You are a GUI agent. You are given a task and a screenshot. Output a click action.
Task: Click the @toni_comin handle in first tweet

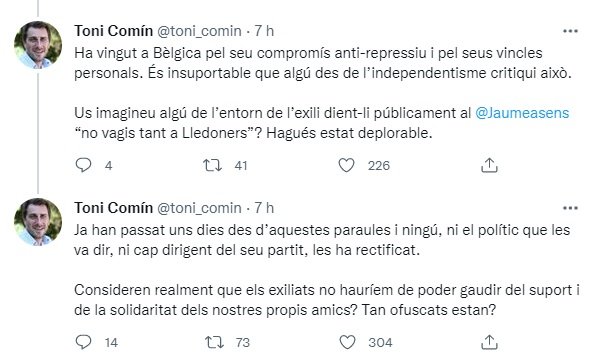(199, 31)
